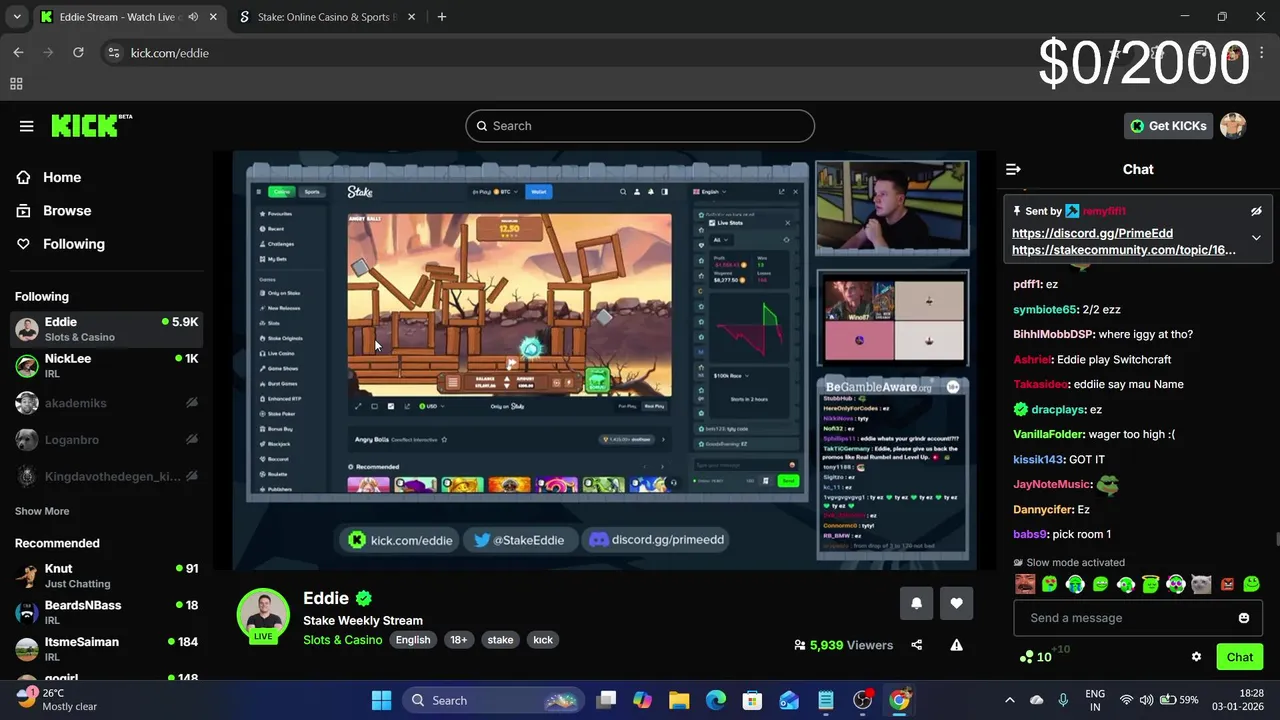Reload the current page
This screenshot has height=720, width=1280.
(x=78, y=52)
